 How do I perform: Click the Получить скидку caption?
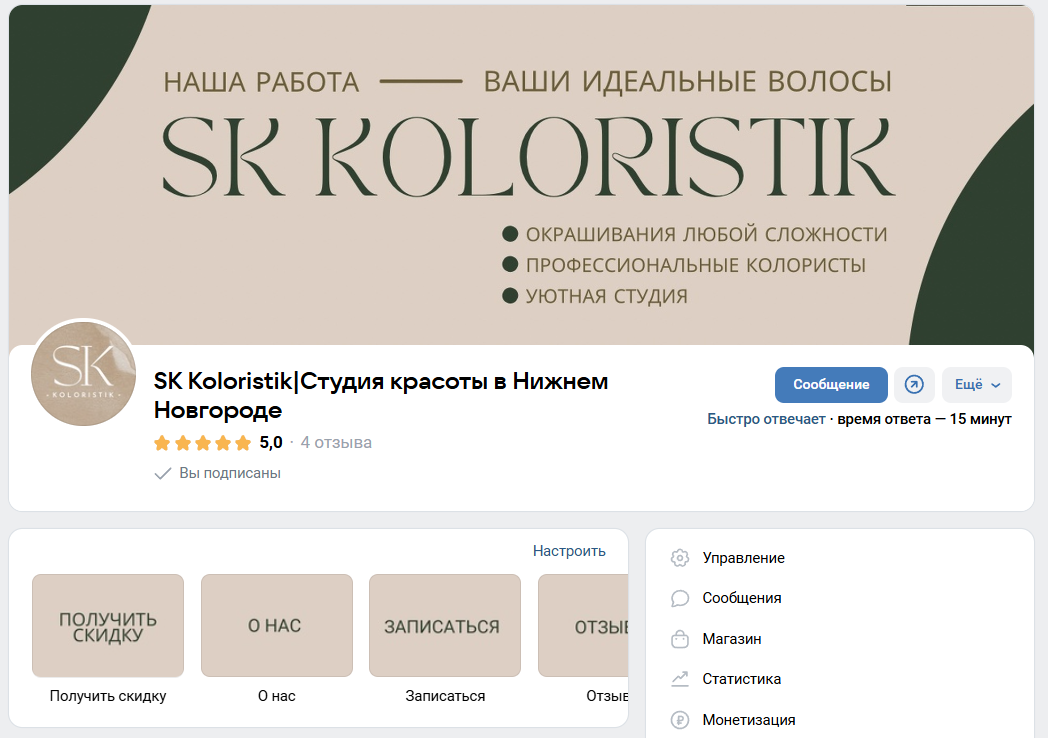(x=108, y=696)
